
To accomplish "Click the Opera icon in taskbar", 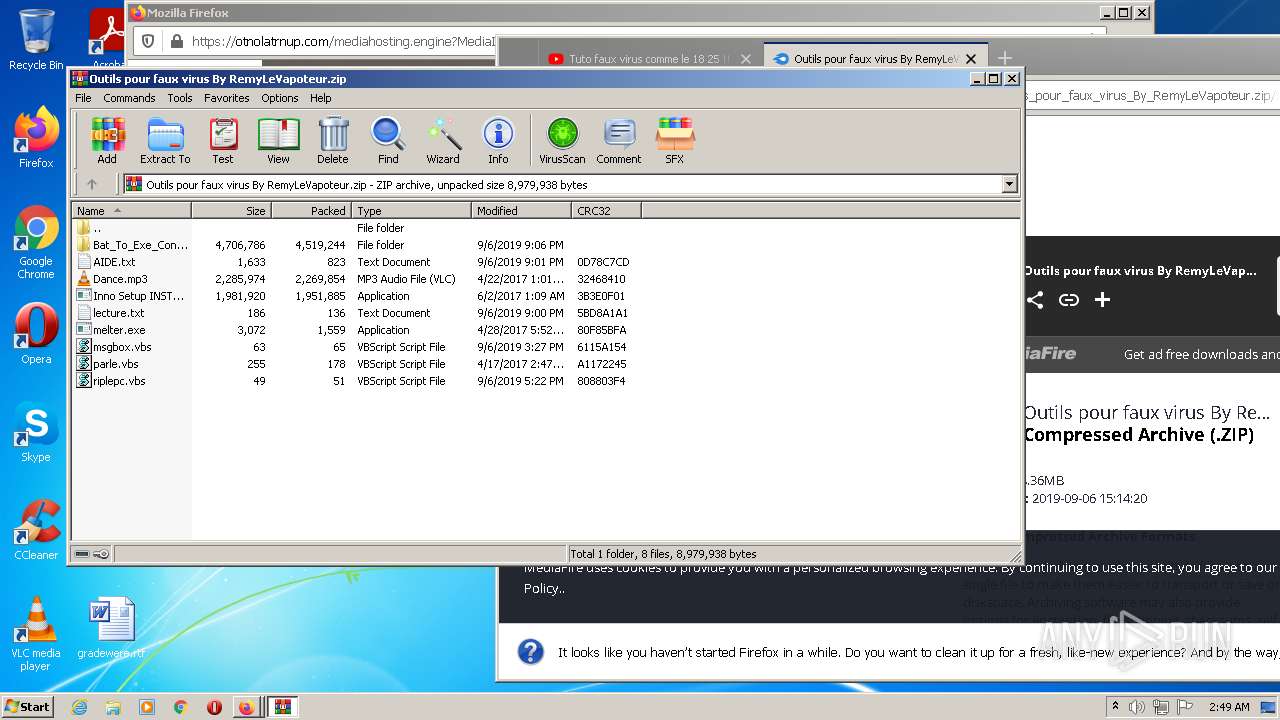I will 214,707.
